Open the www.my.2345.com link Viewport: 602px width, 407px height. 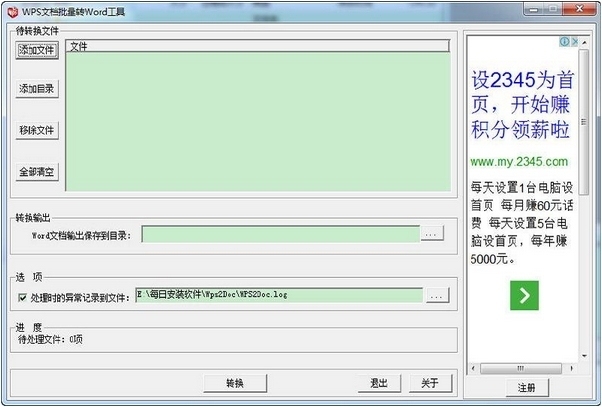[519, 162]
